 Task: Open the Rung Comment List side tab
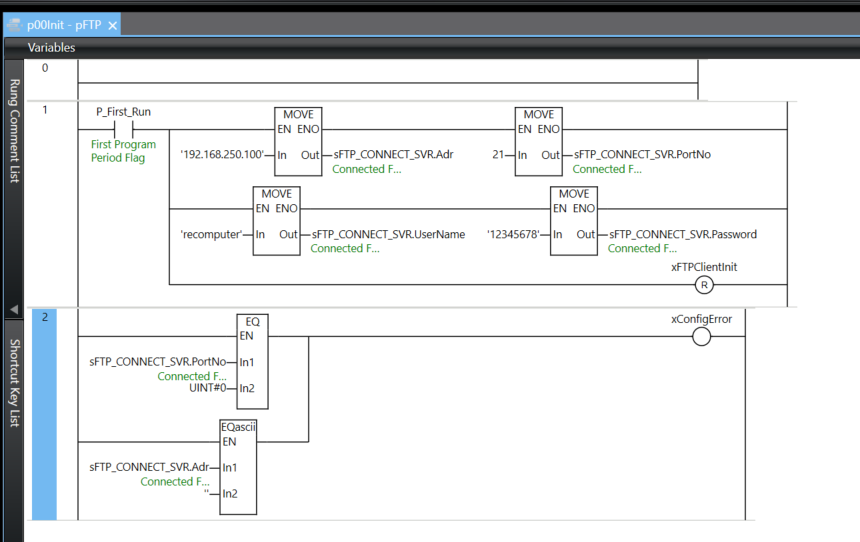[x=14, y=130]
